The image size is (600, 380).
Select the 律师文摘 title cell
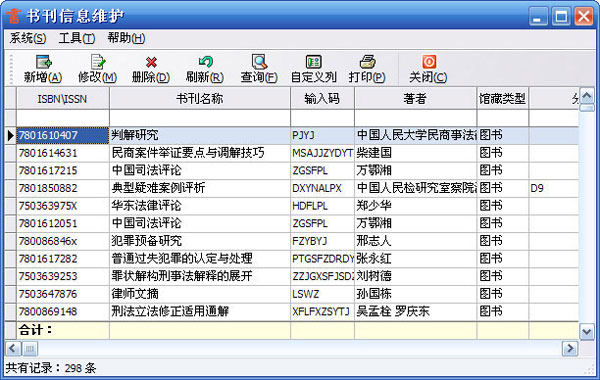[200, 294]
